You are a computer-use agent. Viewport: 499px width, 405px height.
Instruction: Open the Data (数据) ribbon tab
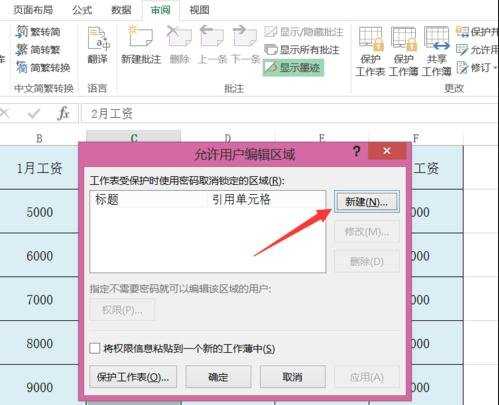[x=121, y=10]
